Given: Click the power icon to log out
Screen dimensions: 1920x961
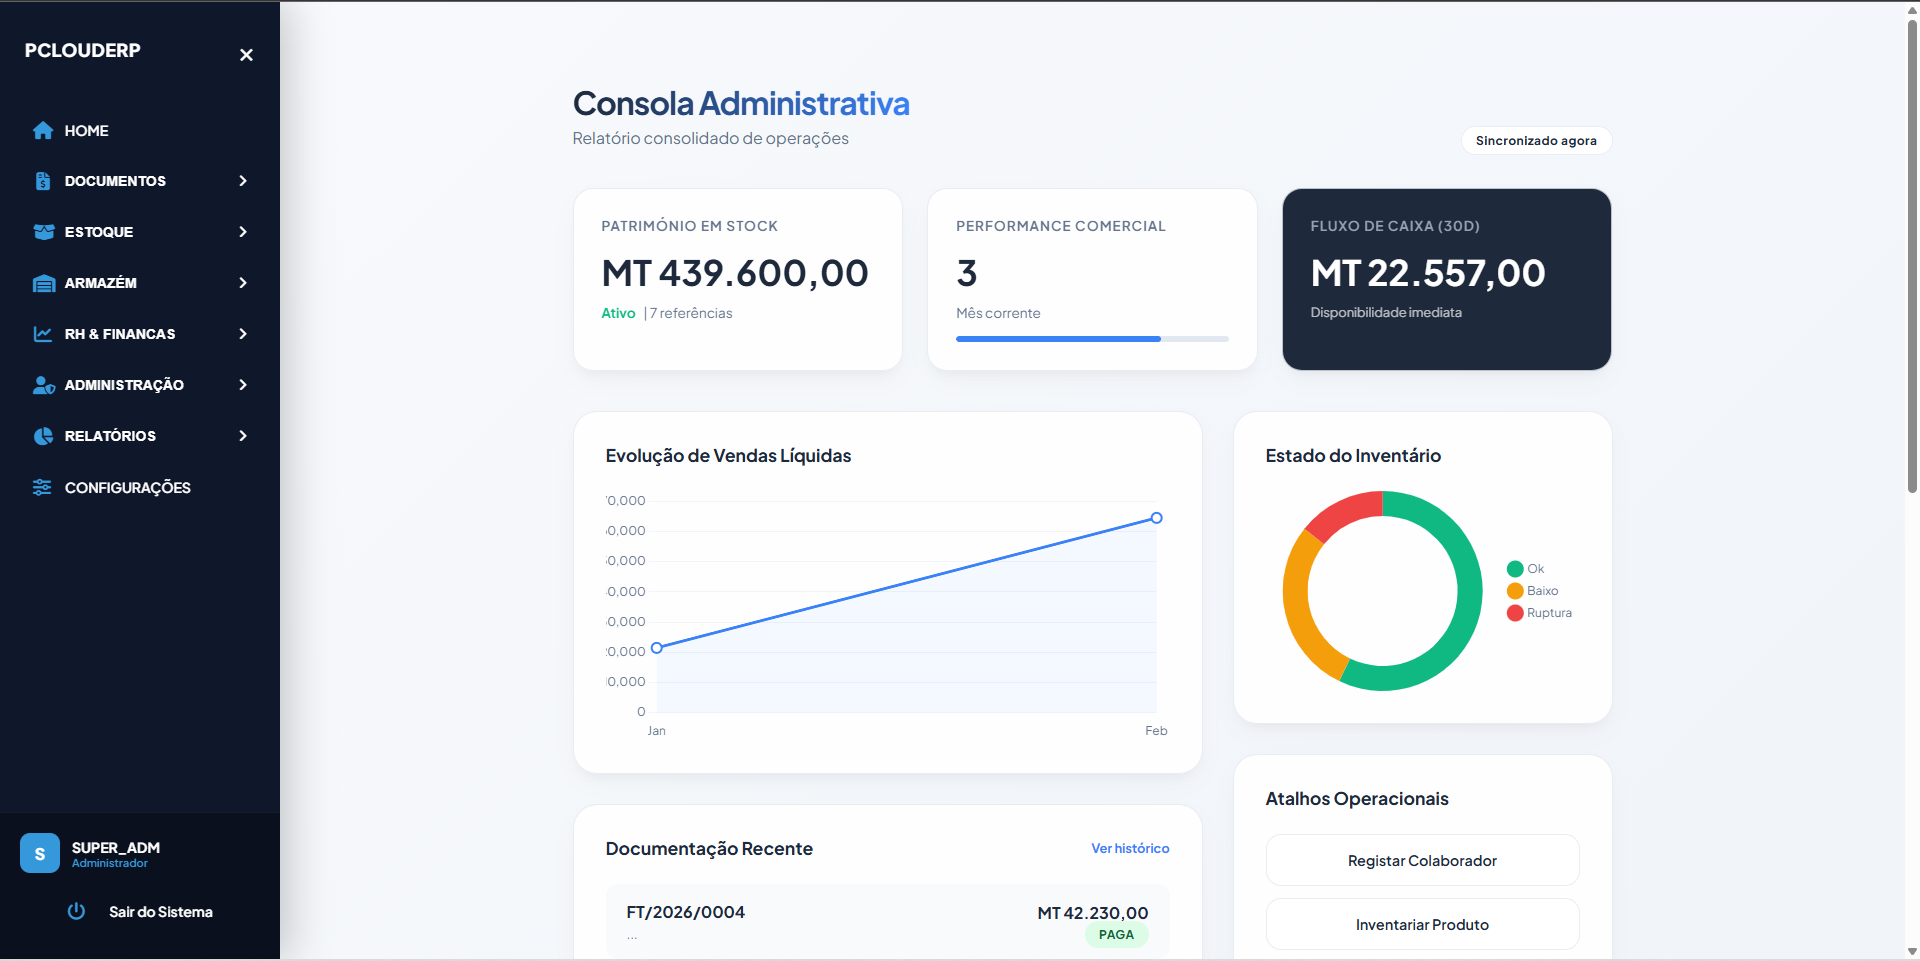Looking at the screenshot, I should tap(76, 911).
